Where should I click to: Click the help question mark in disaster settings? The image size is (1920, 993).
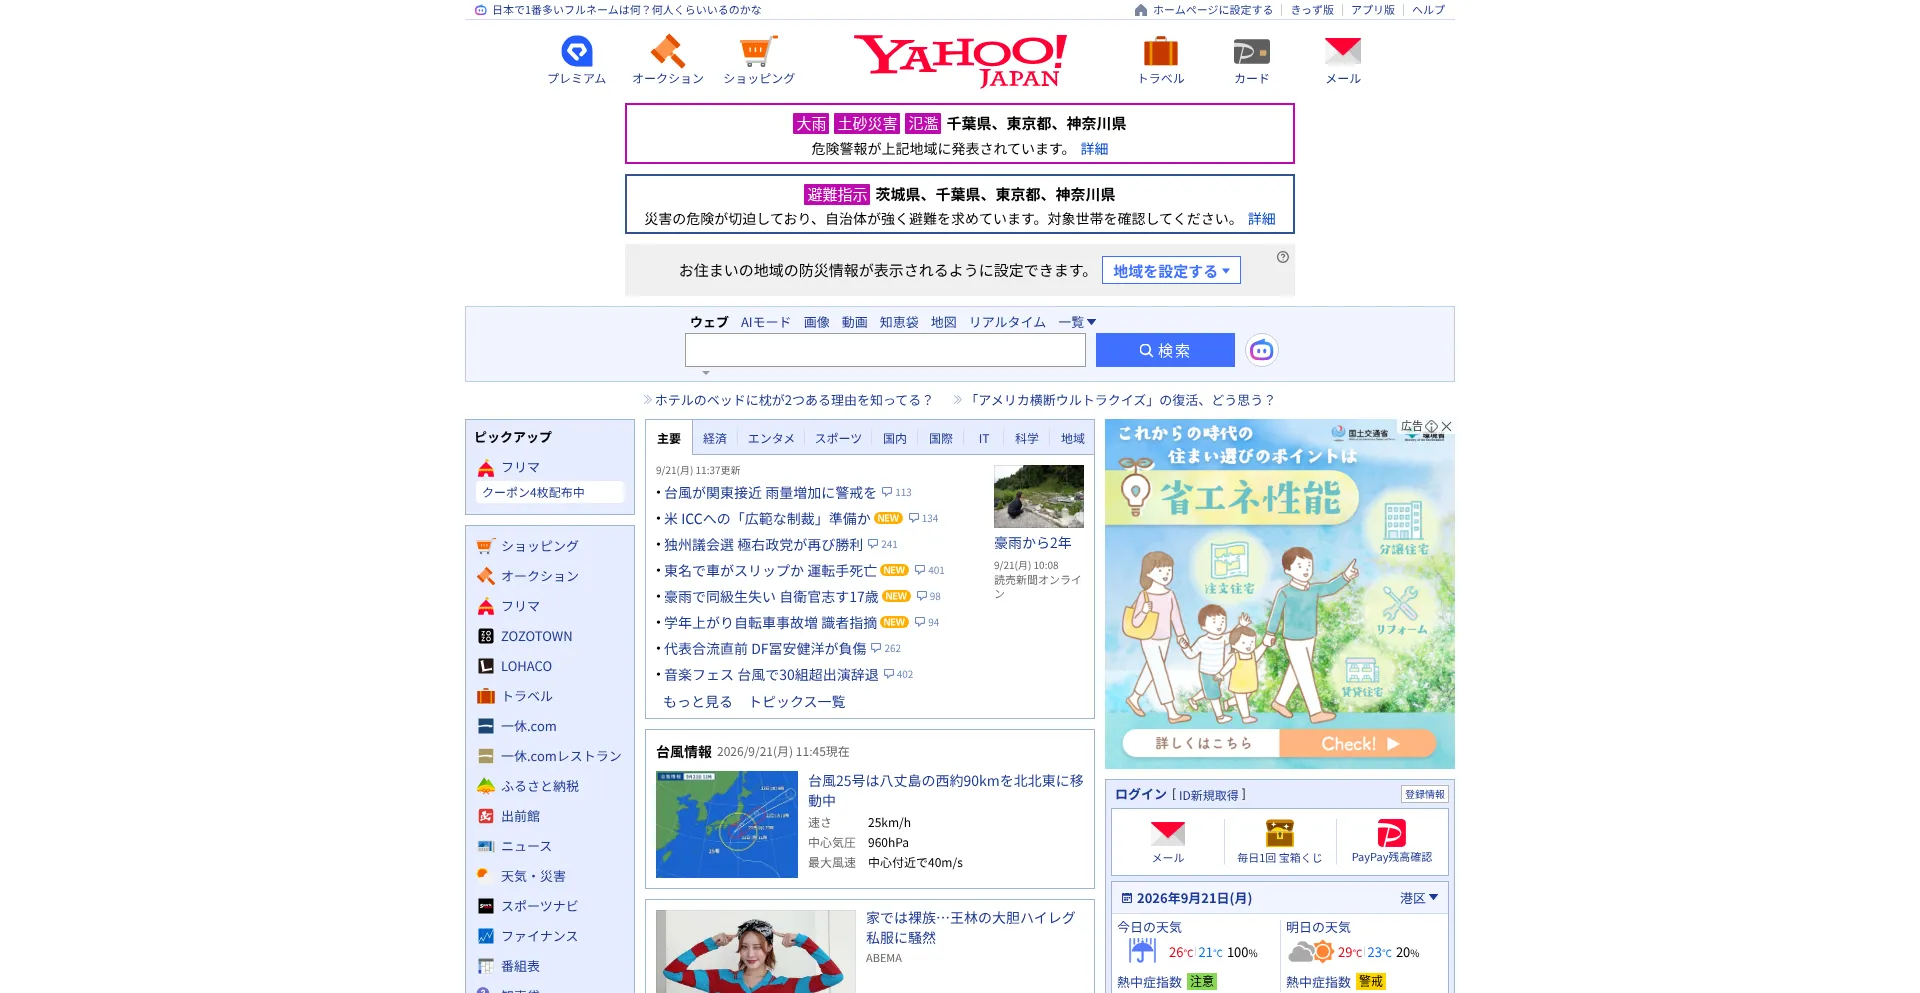(x=1283, y=257)
